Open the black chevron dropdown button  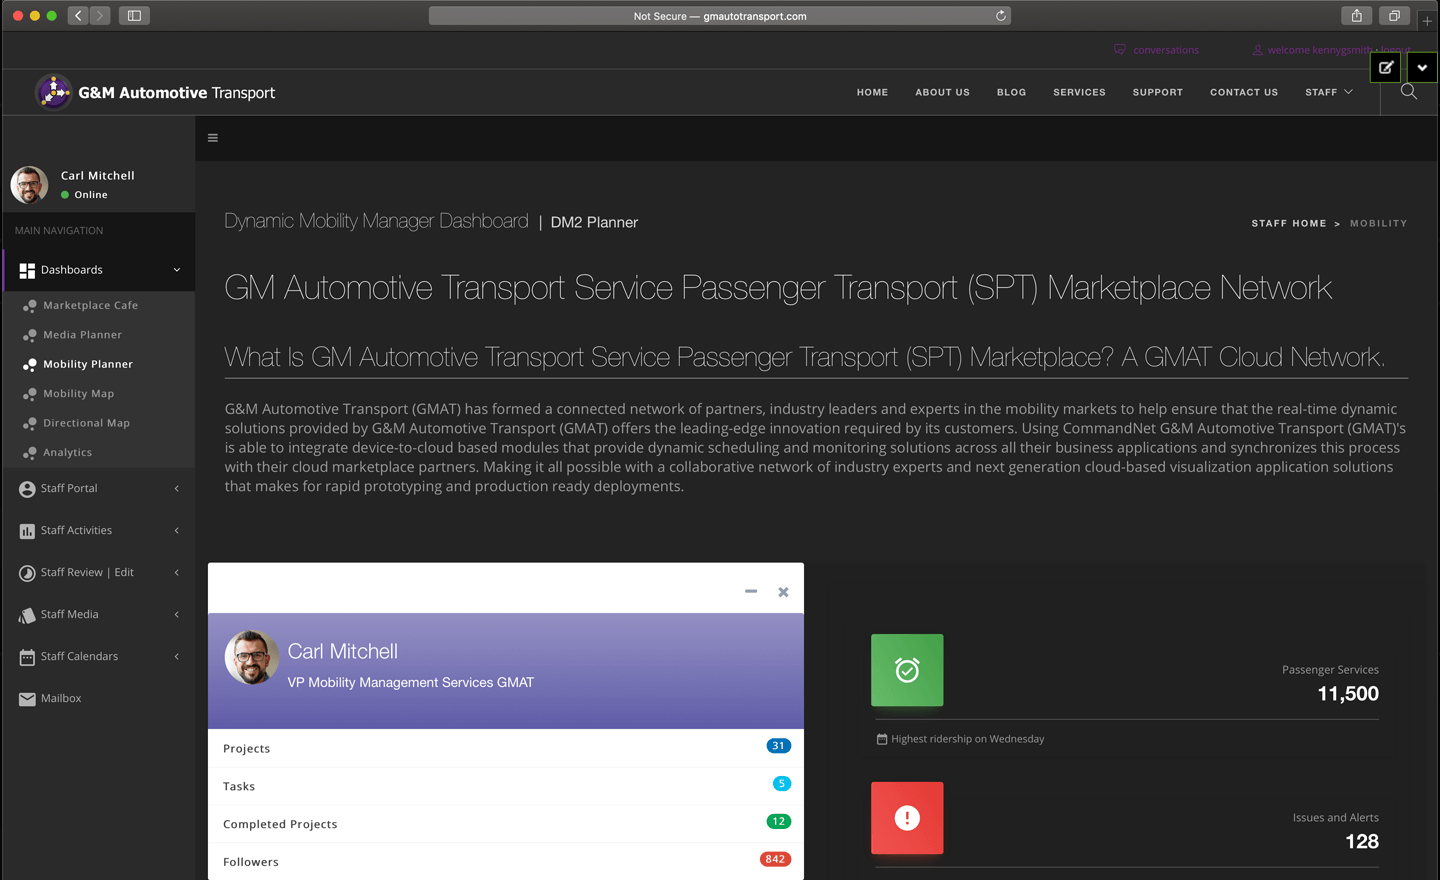pyautogui.click(x=1422, y=68)
